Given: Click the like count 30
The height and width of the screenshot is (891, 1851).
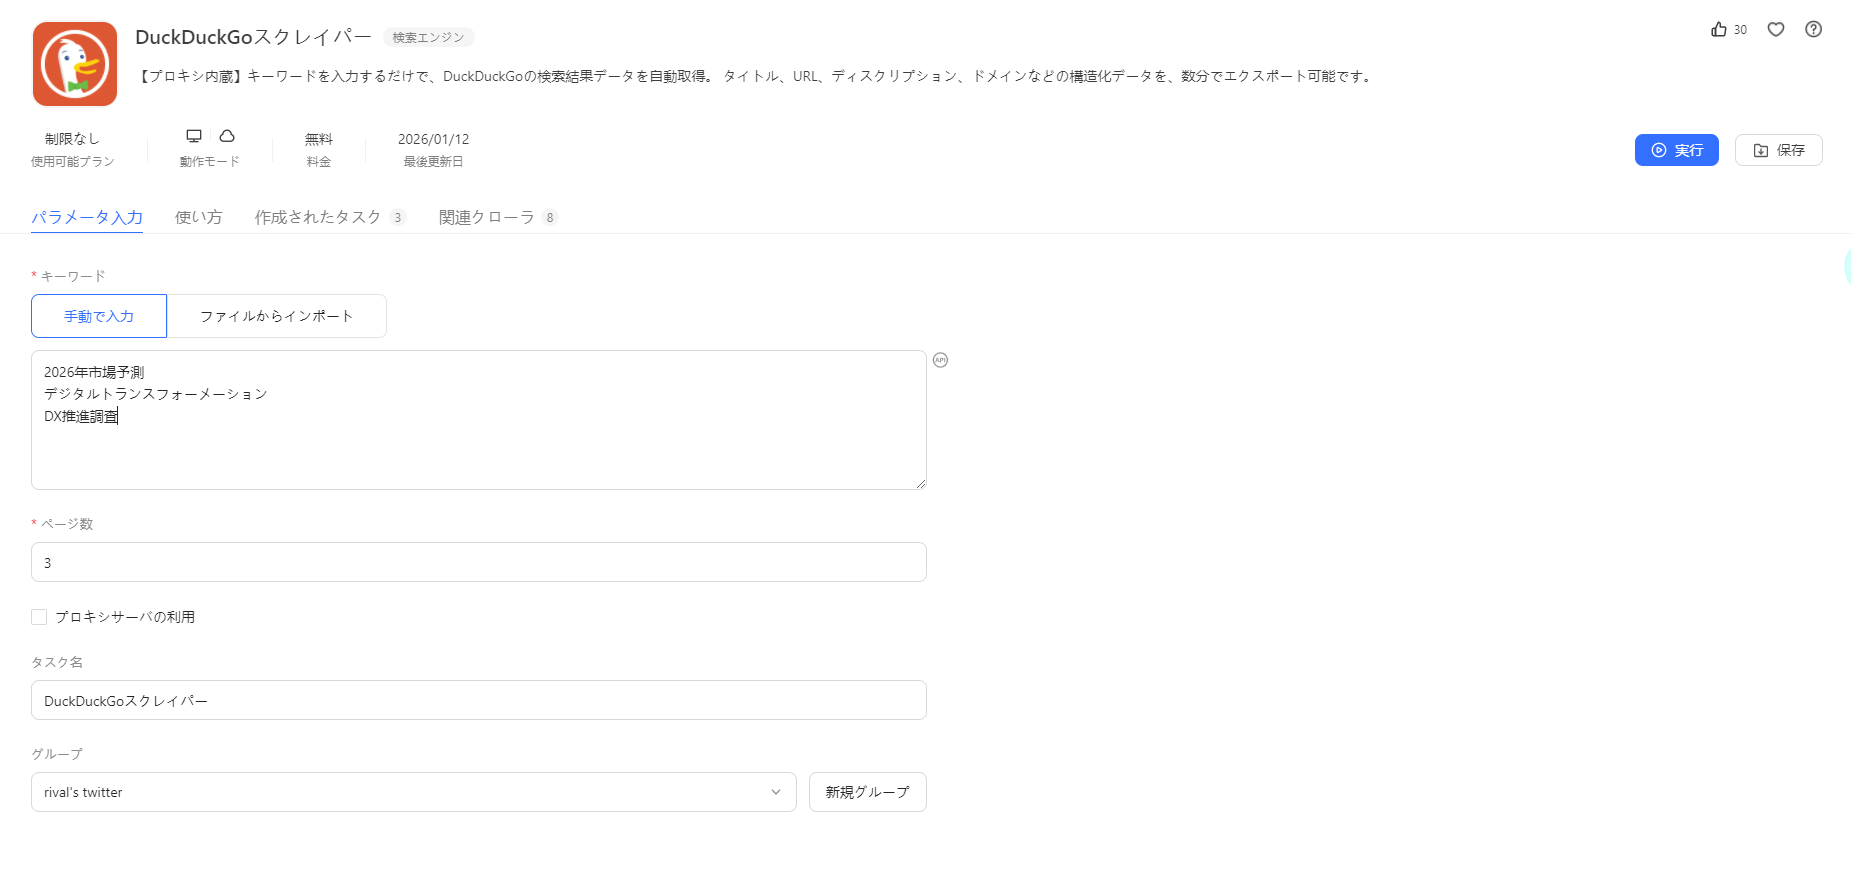Looking at the screenshot, I should (1740, 30).
